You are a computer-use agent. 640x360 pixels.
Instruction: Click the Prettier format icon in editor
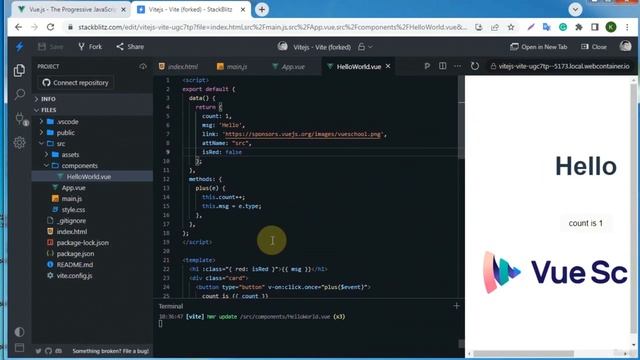(427, 66)
